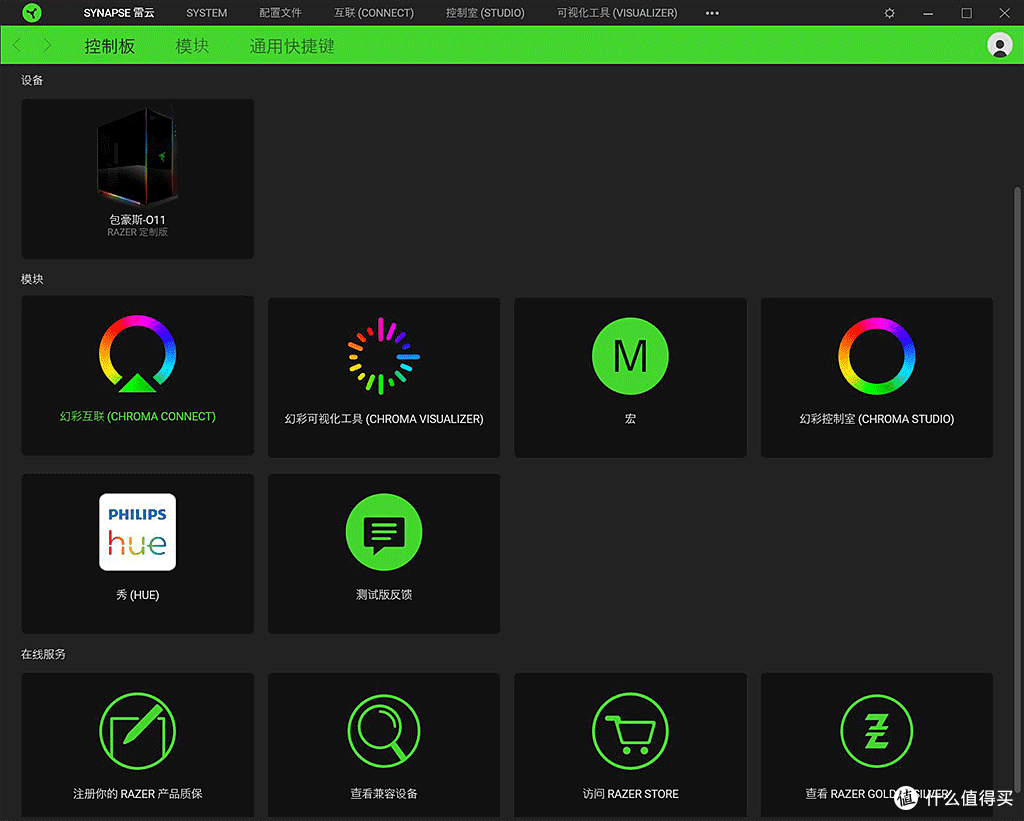Open settings with the gear icon
The height and width of the screenshot is (821, 1024).
(x=889, y=13)
